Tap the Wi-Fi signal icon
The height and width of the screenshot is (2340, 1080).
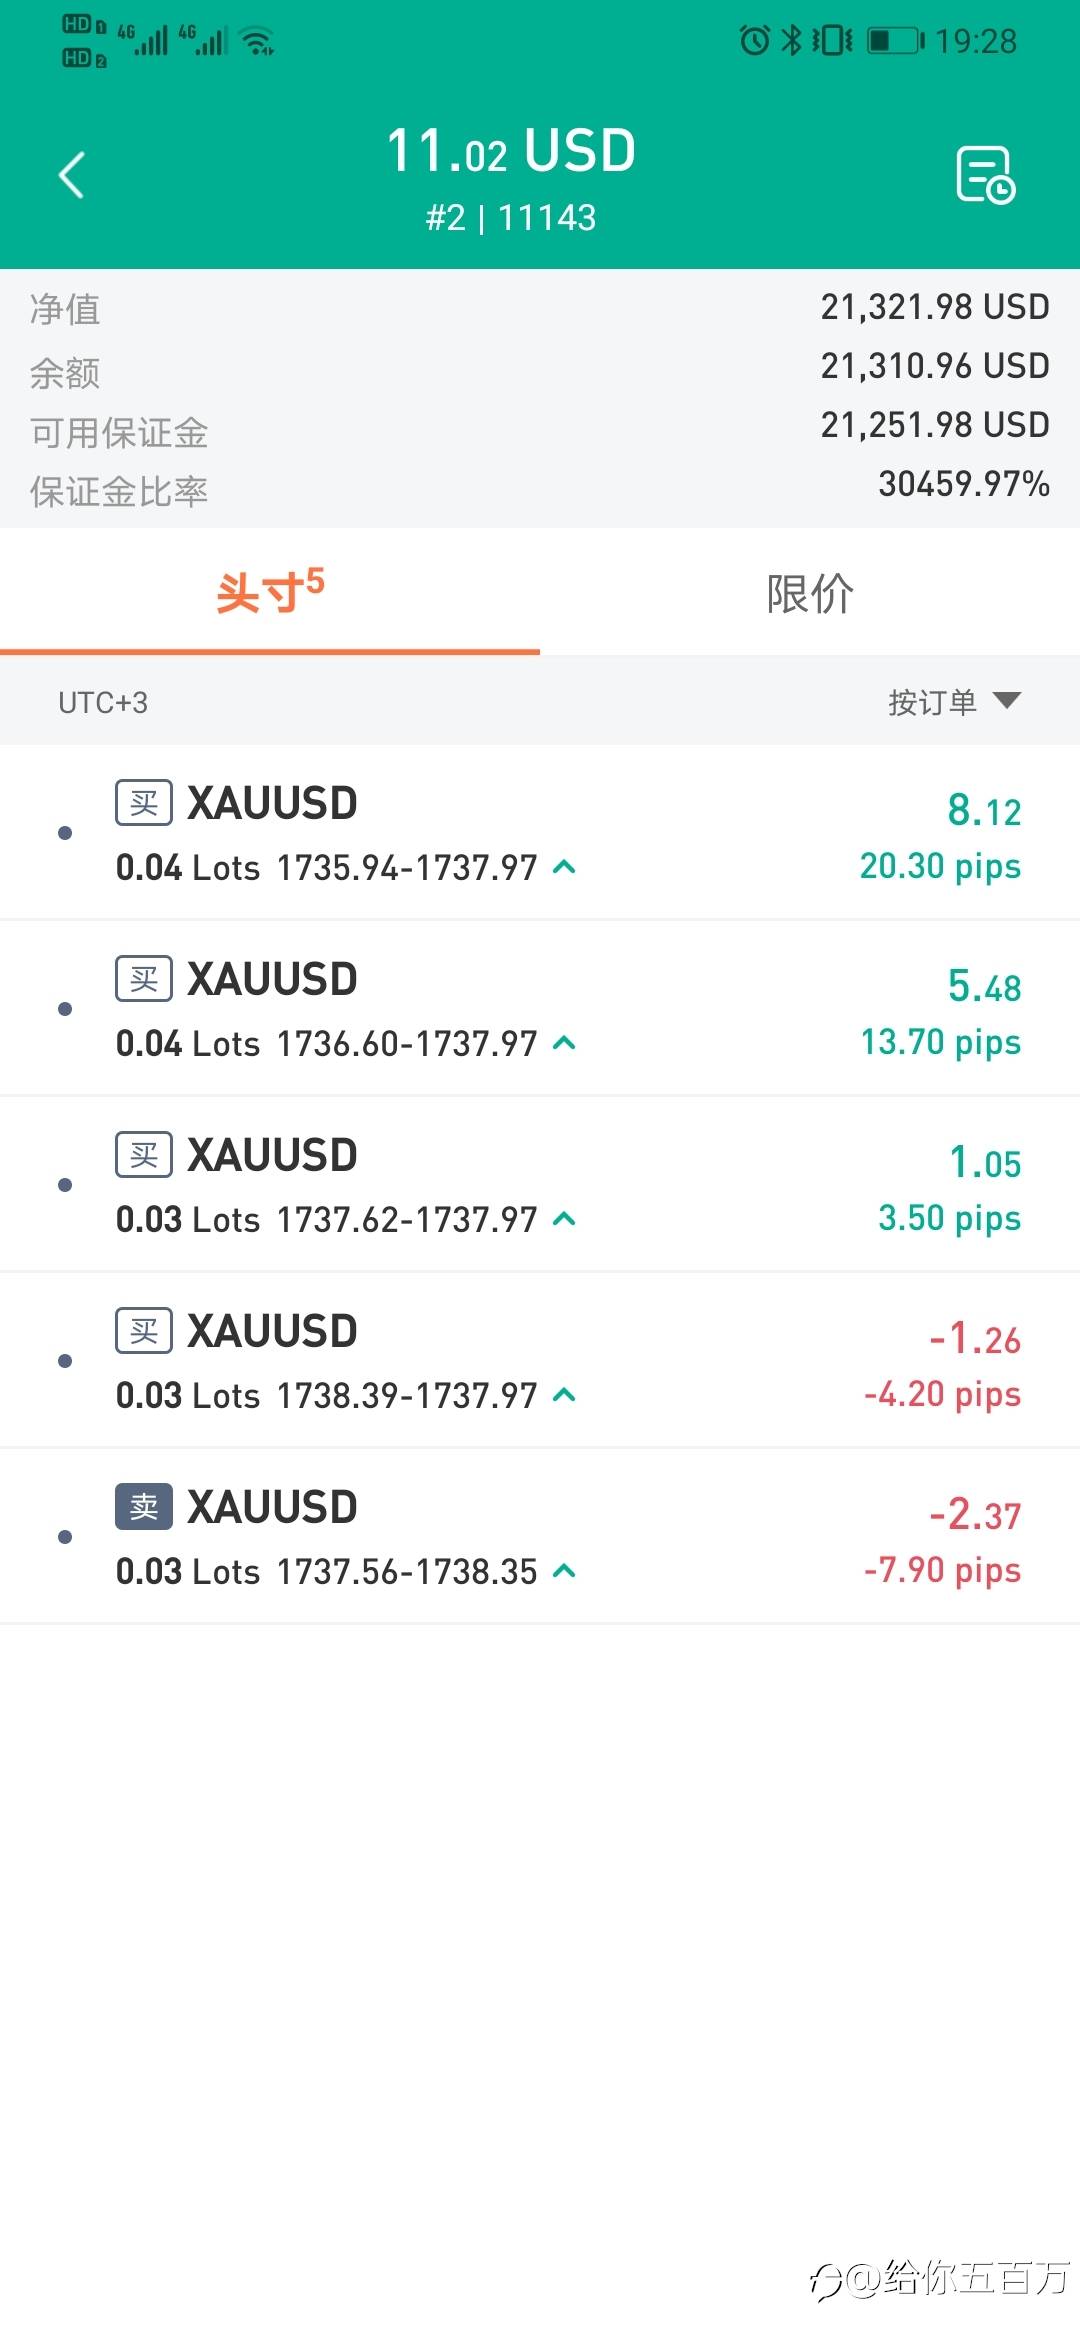(x=259, y=42)
